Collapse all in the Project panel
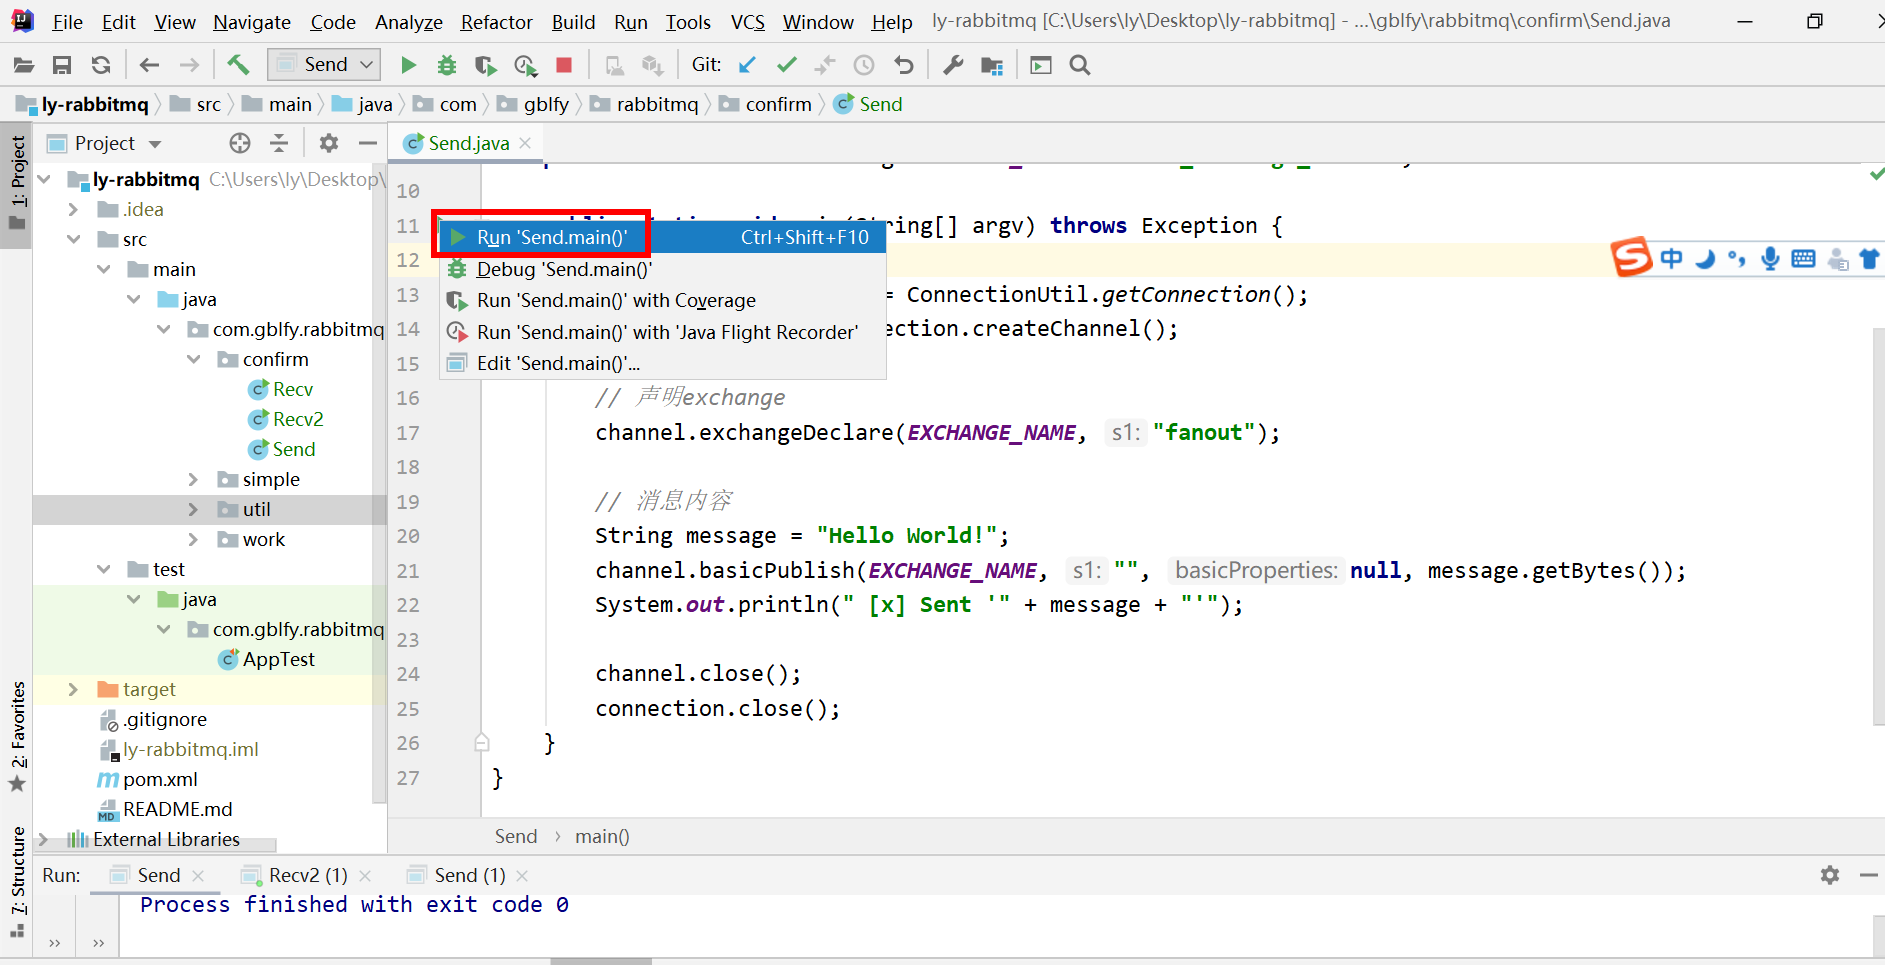Screen dimensions: 1885x965 (x=279, y=143)
